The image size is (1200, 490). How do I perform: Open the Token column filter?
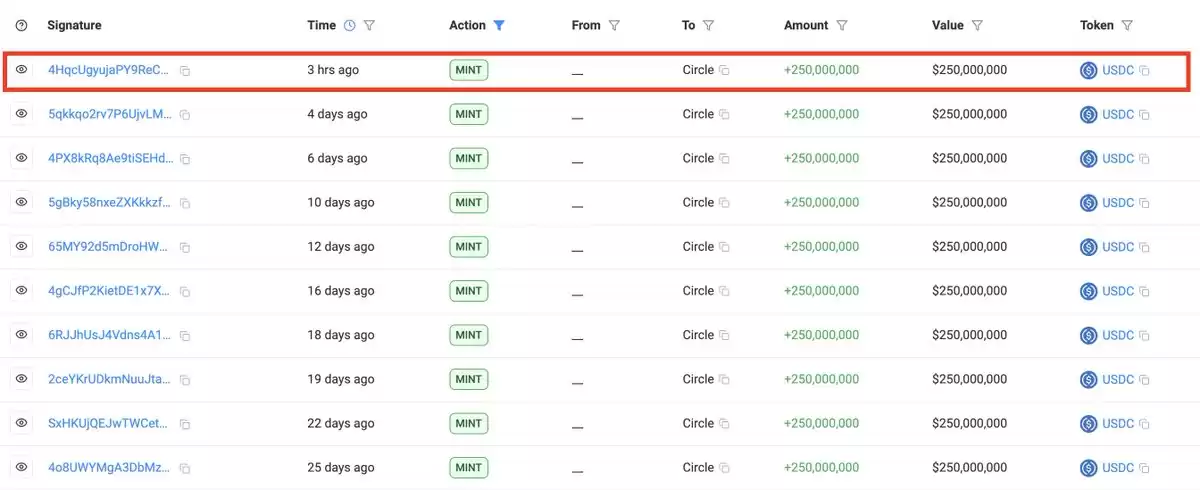[1127, 26]
